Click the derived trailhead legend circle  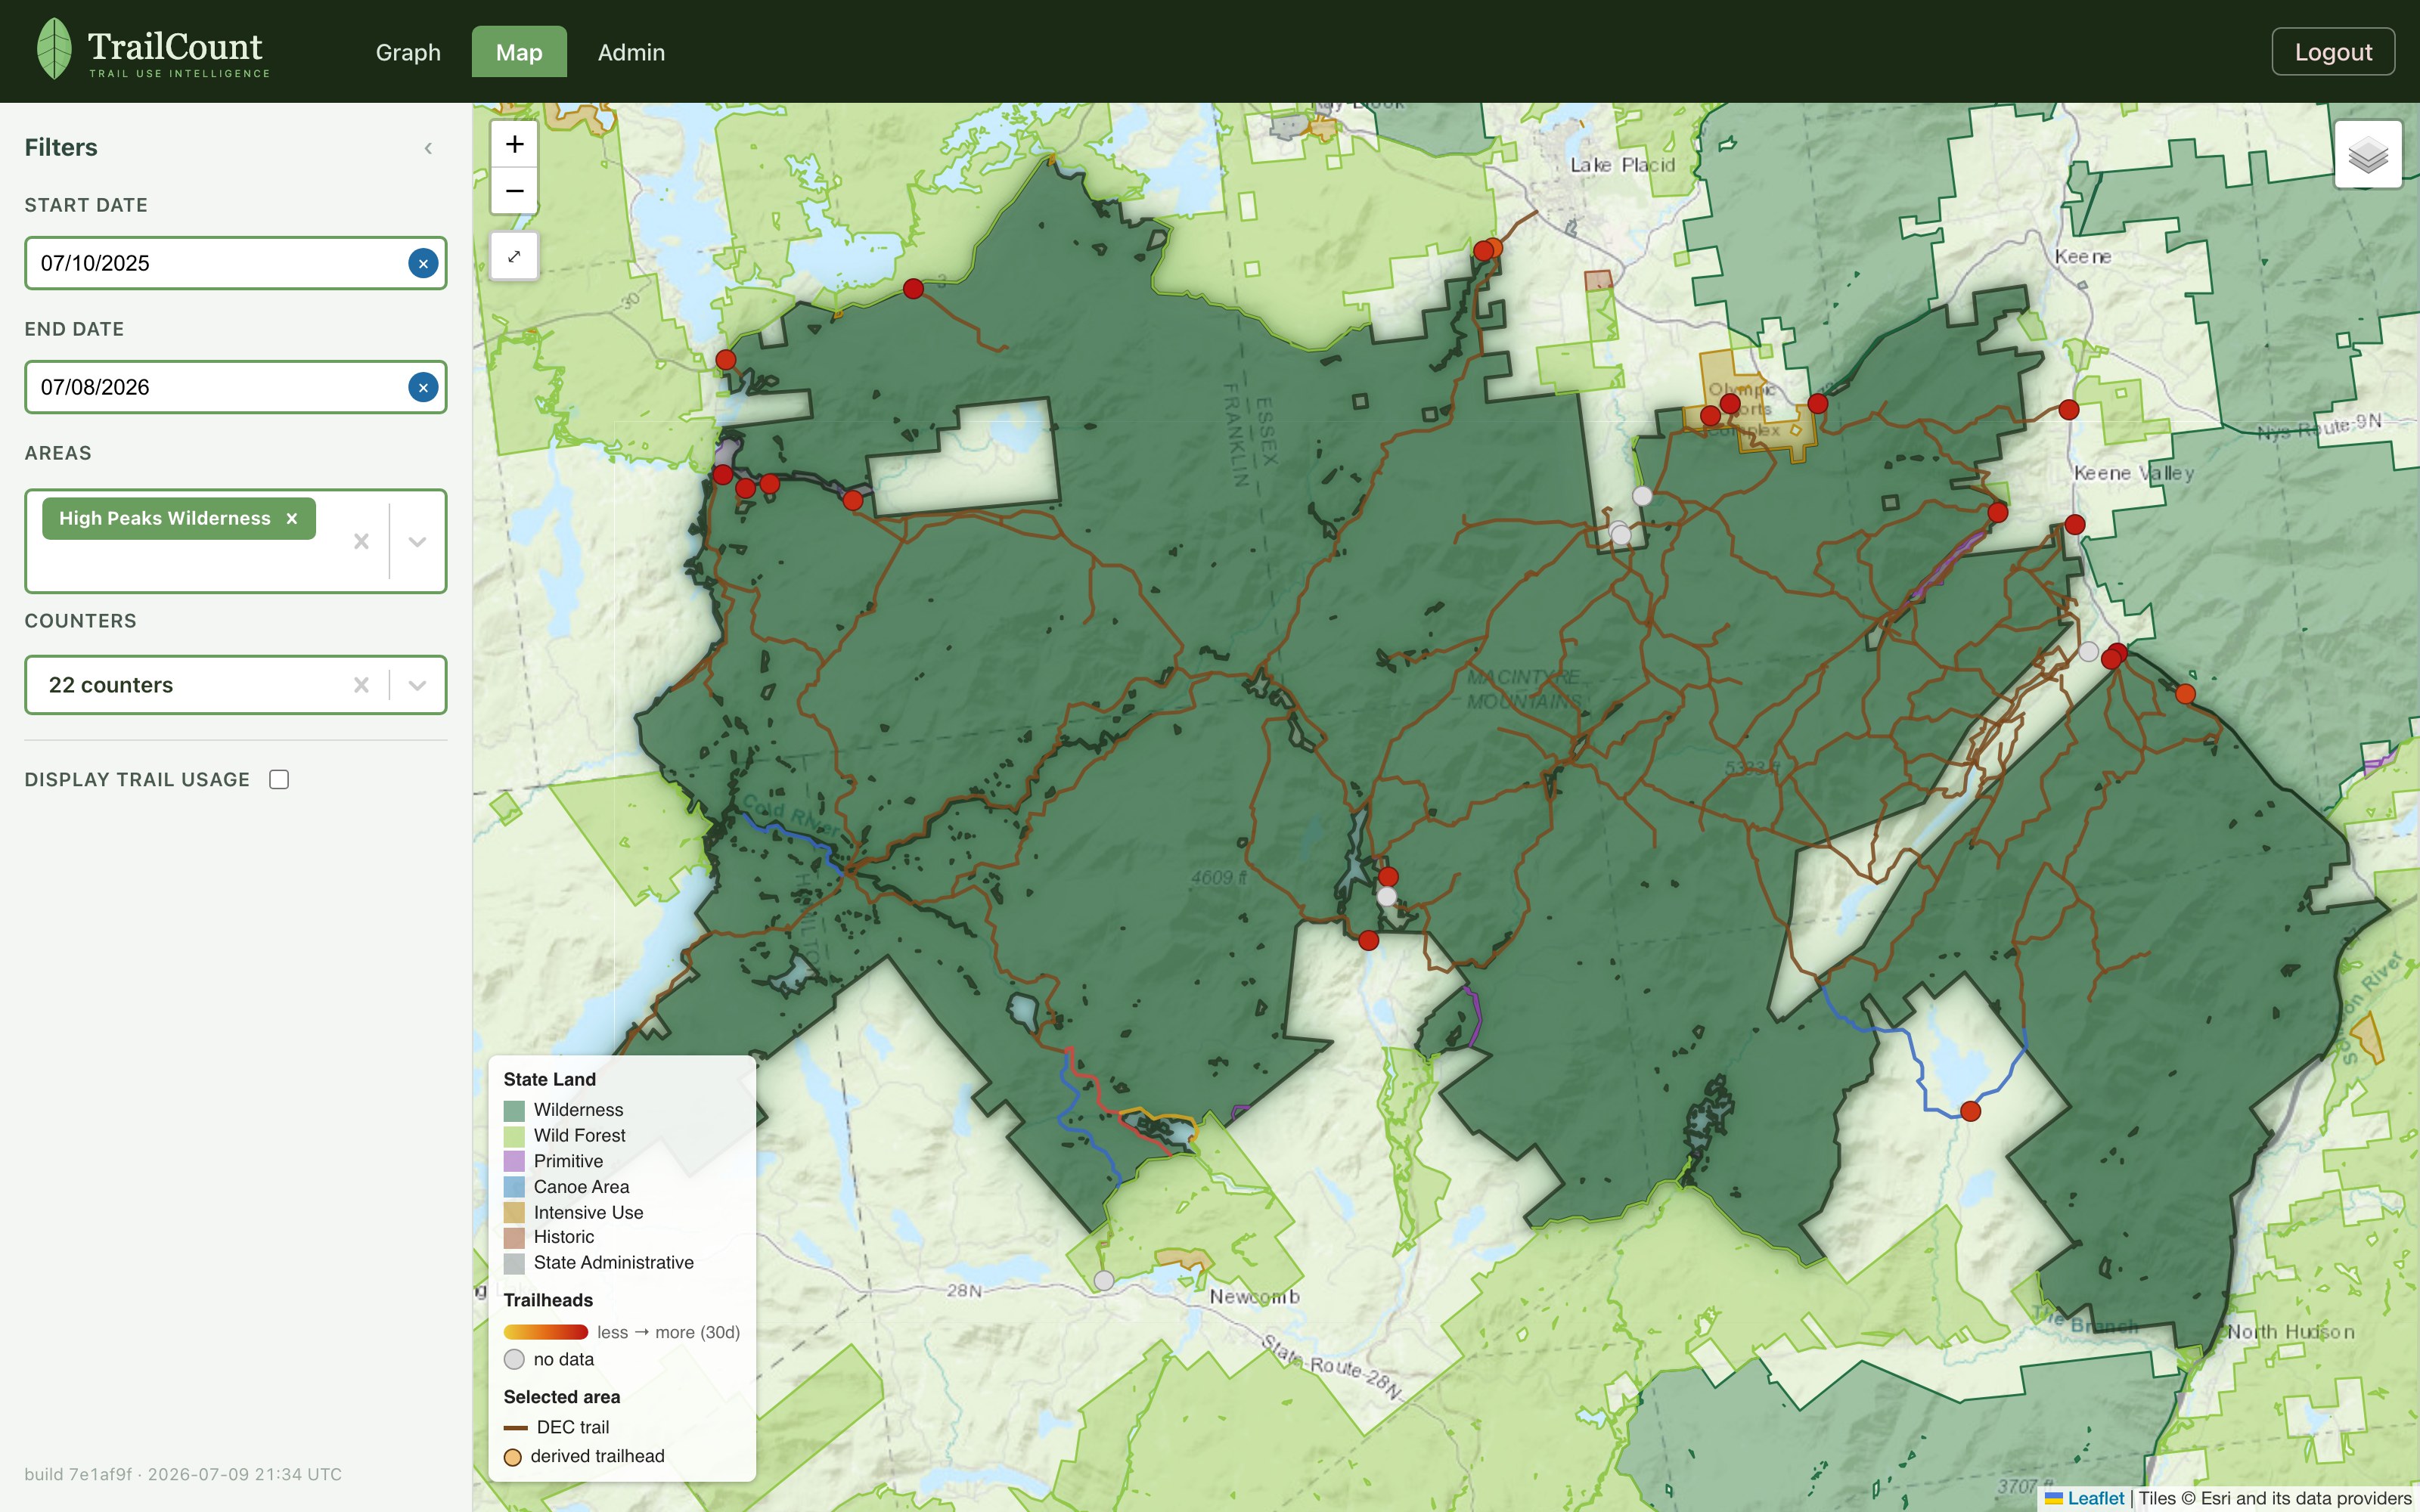pos(513,1457)
